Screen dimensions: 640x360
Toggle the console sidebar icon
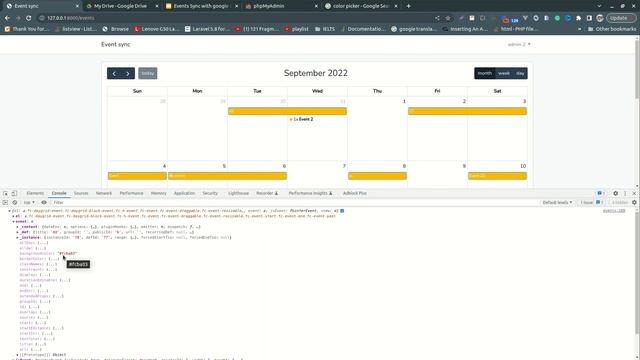tap(5, 202)
